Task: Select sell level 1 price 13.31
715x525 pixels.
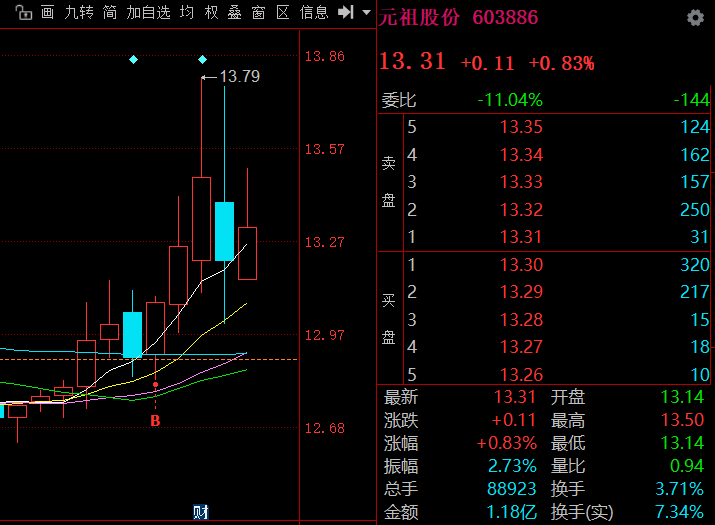Action: click(521, 237)
